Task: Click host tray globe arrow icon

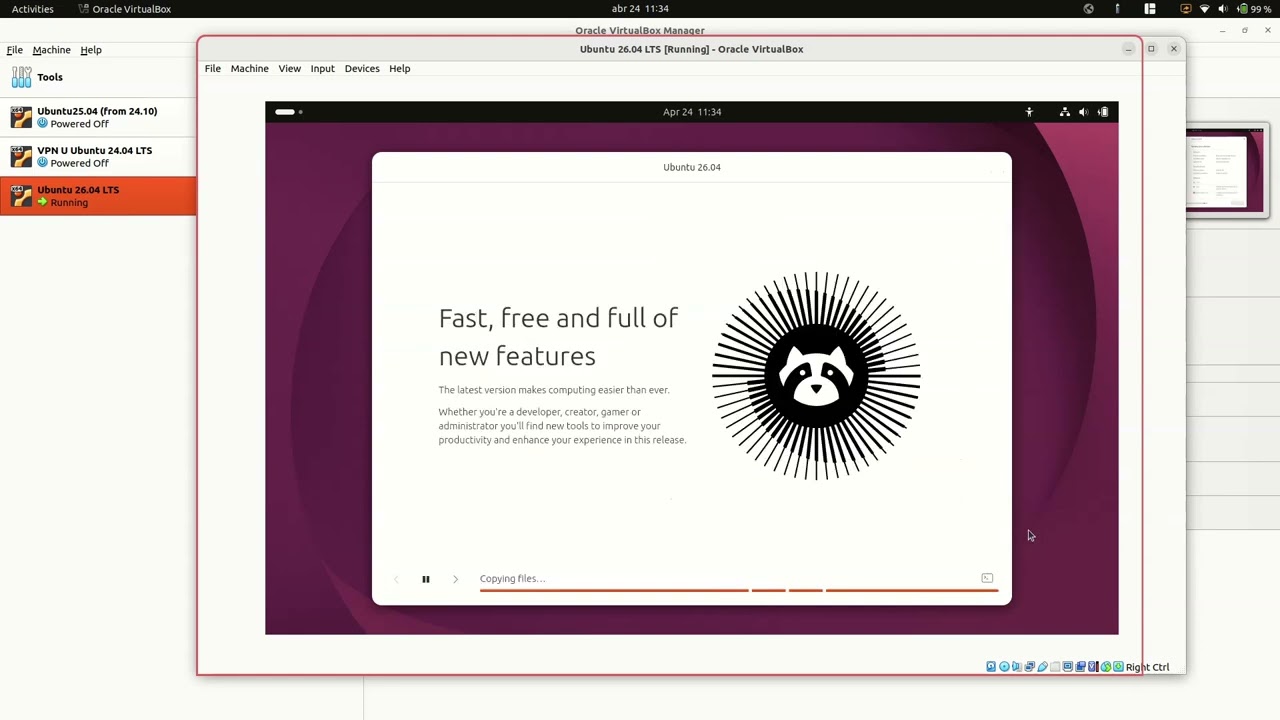Action: point(1089,8)
